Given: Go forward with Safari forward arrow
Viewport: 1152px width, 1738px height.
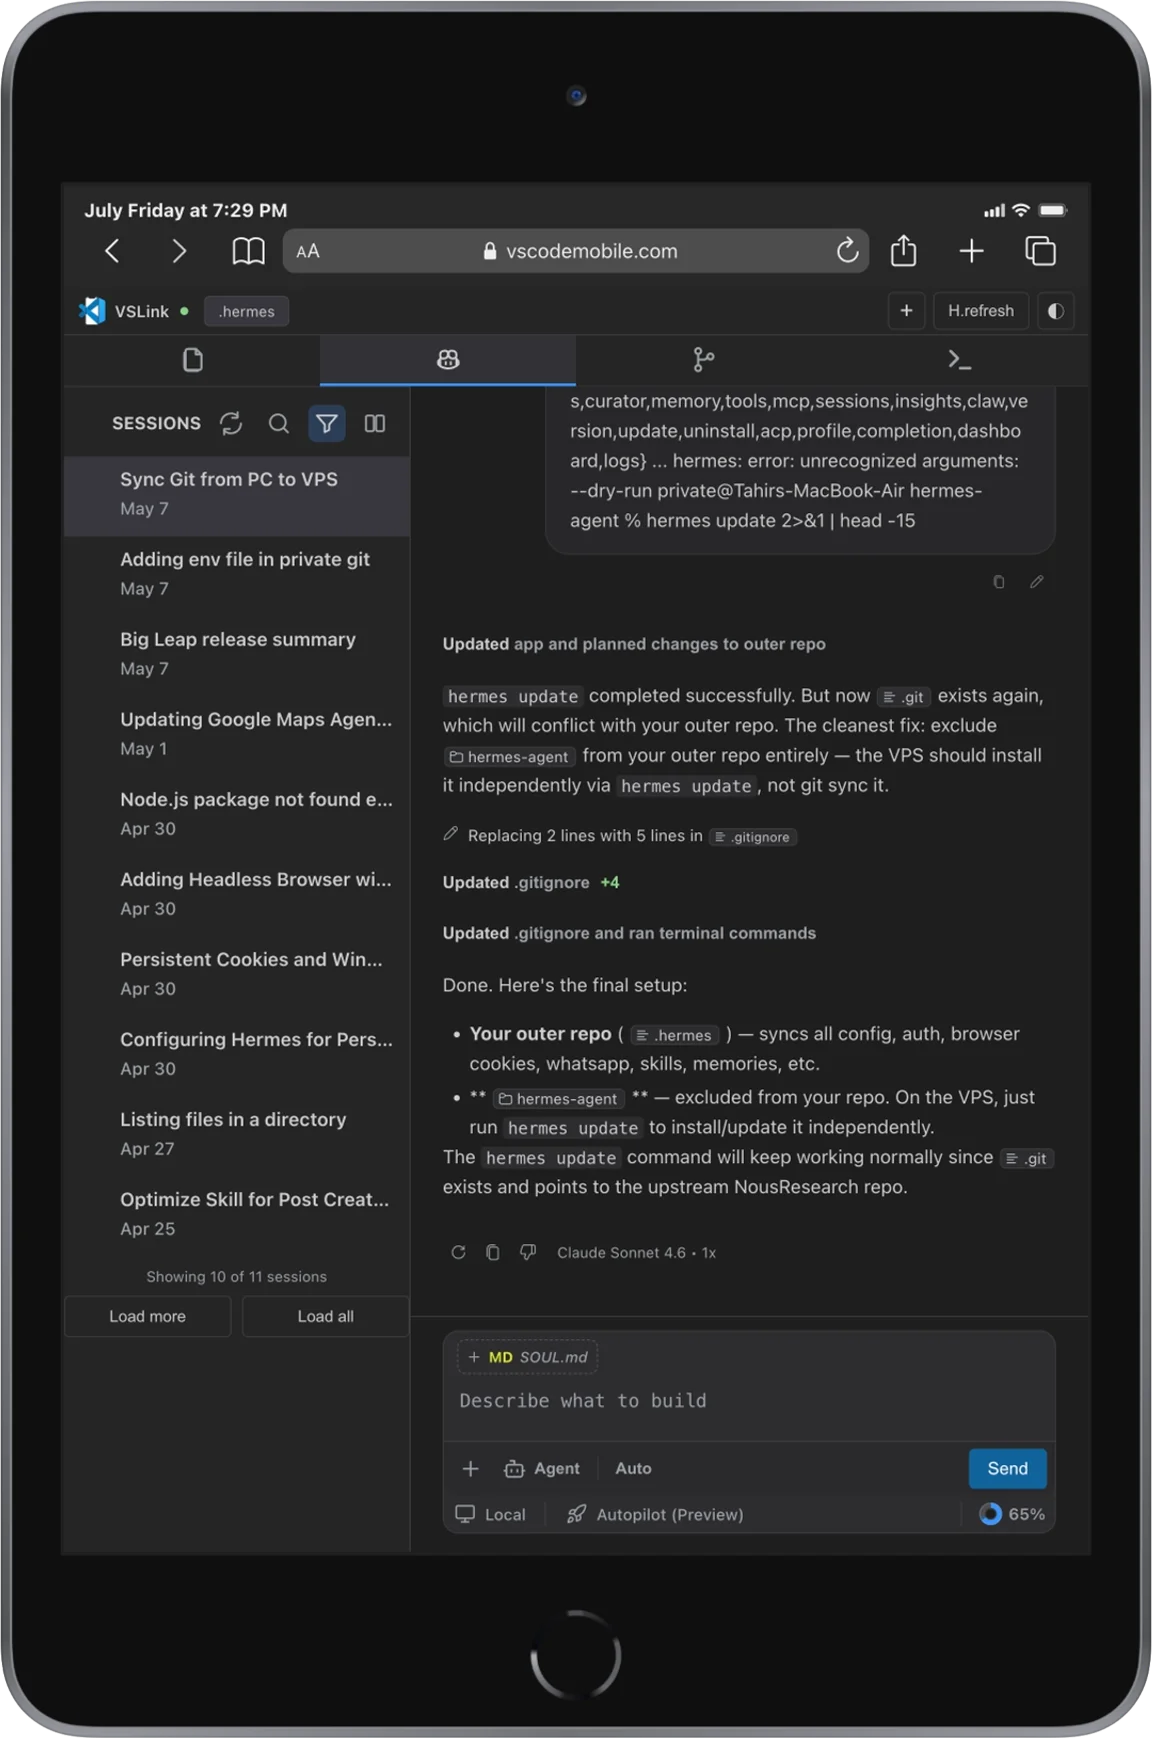Looking at the screenshot, I should 179,251.
